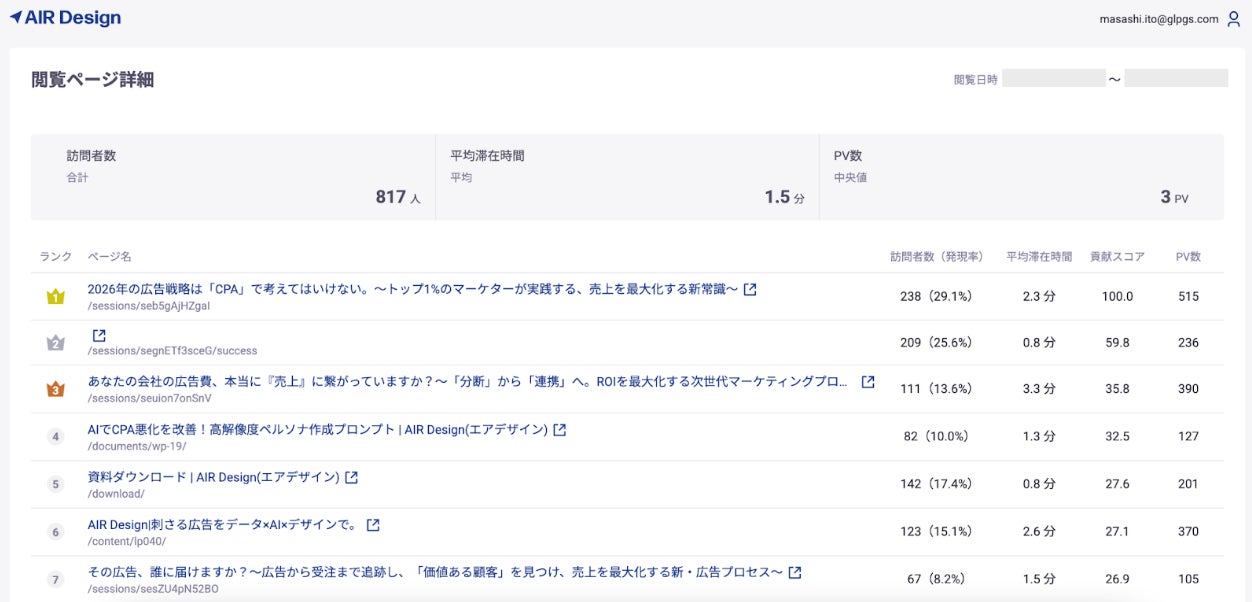Click the end date field of 閲覧日時
The width and height of the screenshot is (1252, 602).
(1176, 78)
